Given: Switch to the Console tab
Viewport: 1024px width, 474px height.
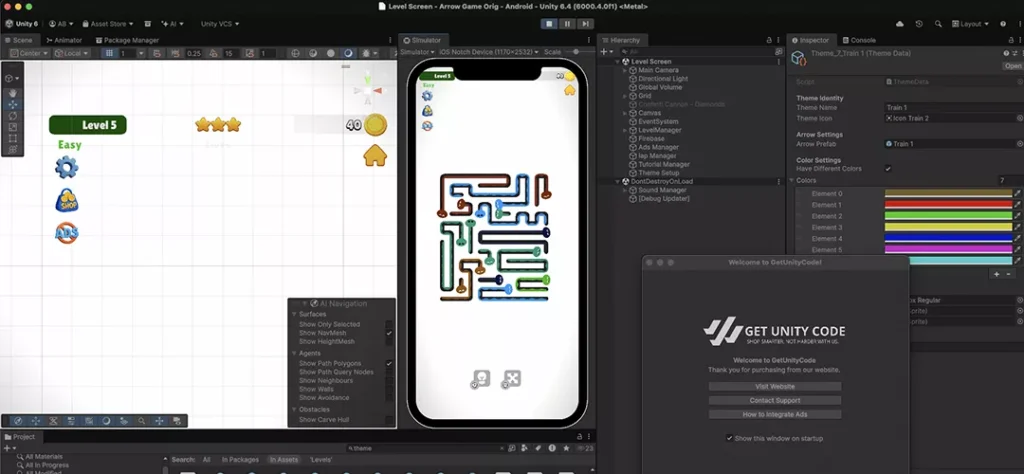Looking at the screenshot, I should coord(858,40).
